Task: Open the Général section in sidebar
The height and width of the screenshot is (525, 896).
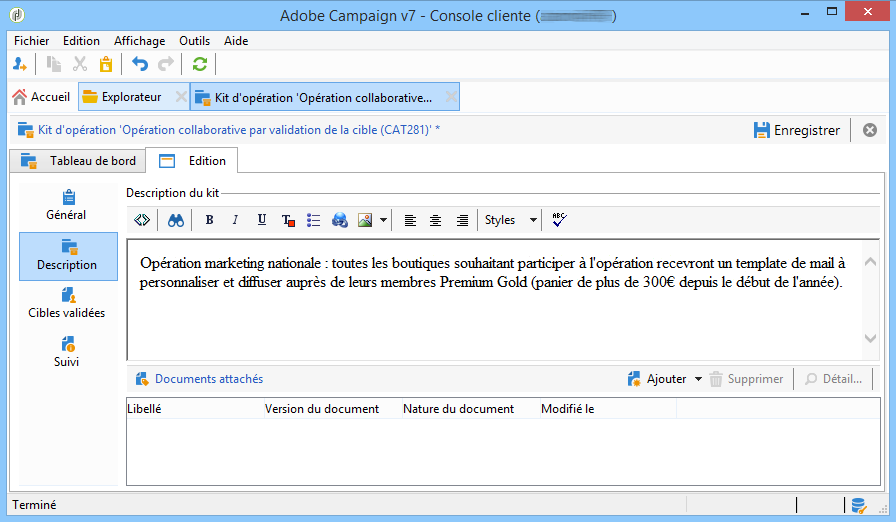Action: pos(66,205)
